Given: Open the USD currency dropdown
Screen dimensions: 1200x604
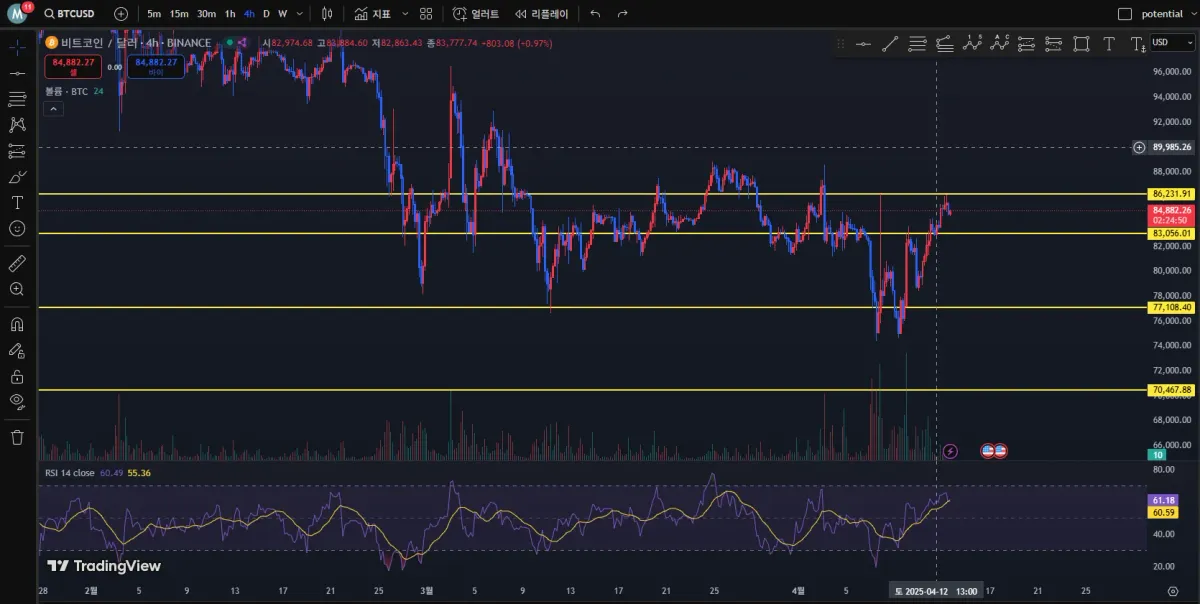Looking at the screenshot, I should pos(1172,42).
